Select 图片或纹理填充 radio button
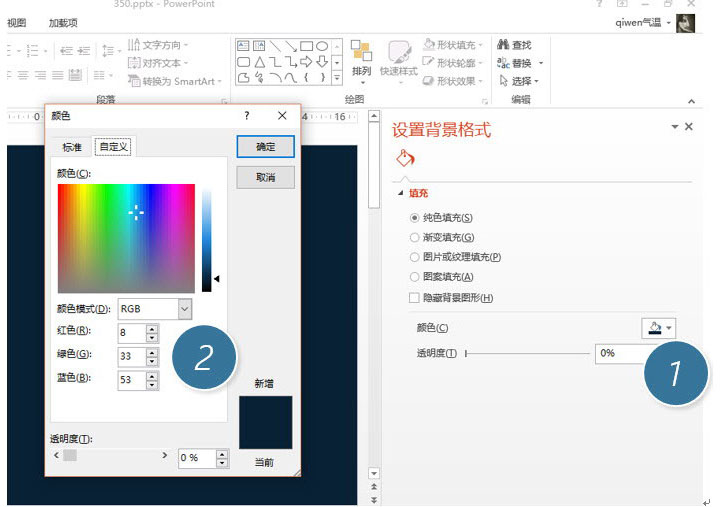This screenshot has height=507, width=720. coord(415,257)
